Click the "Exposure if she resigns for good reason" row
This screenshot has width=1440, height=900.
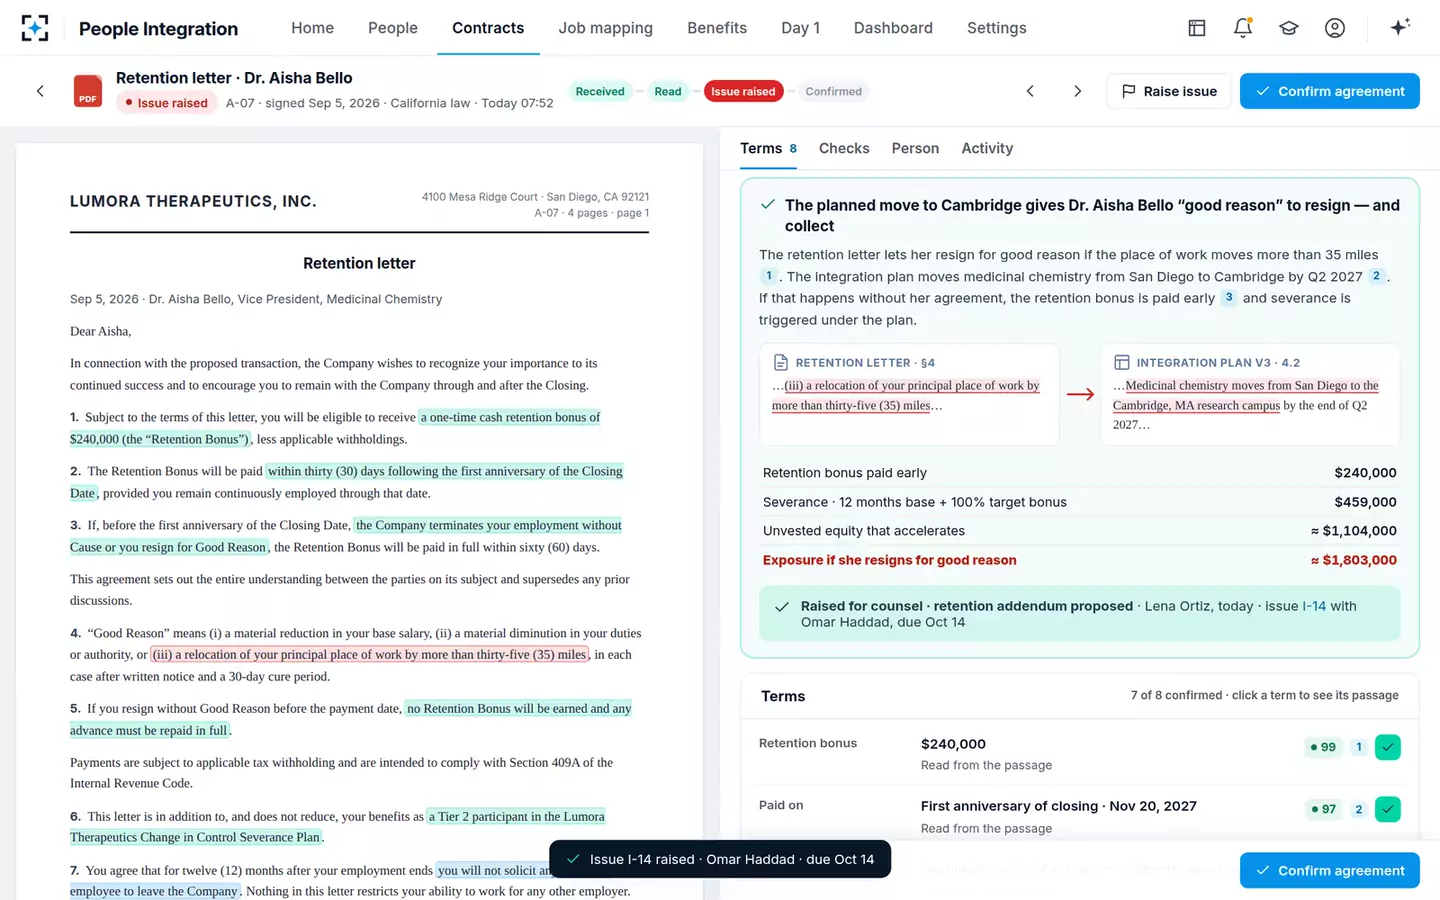click(1080, 560)
